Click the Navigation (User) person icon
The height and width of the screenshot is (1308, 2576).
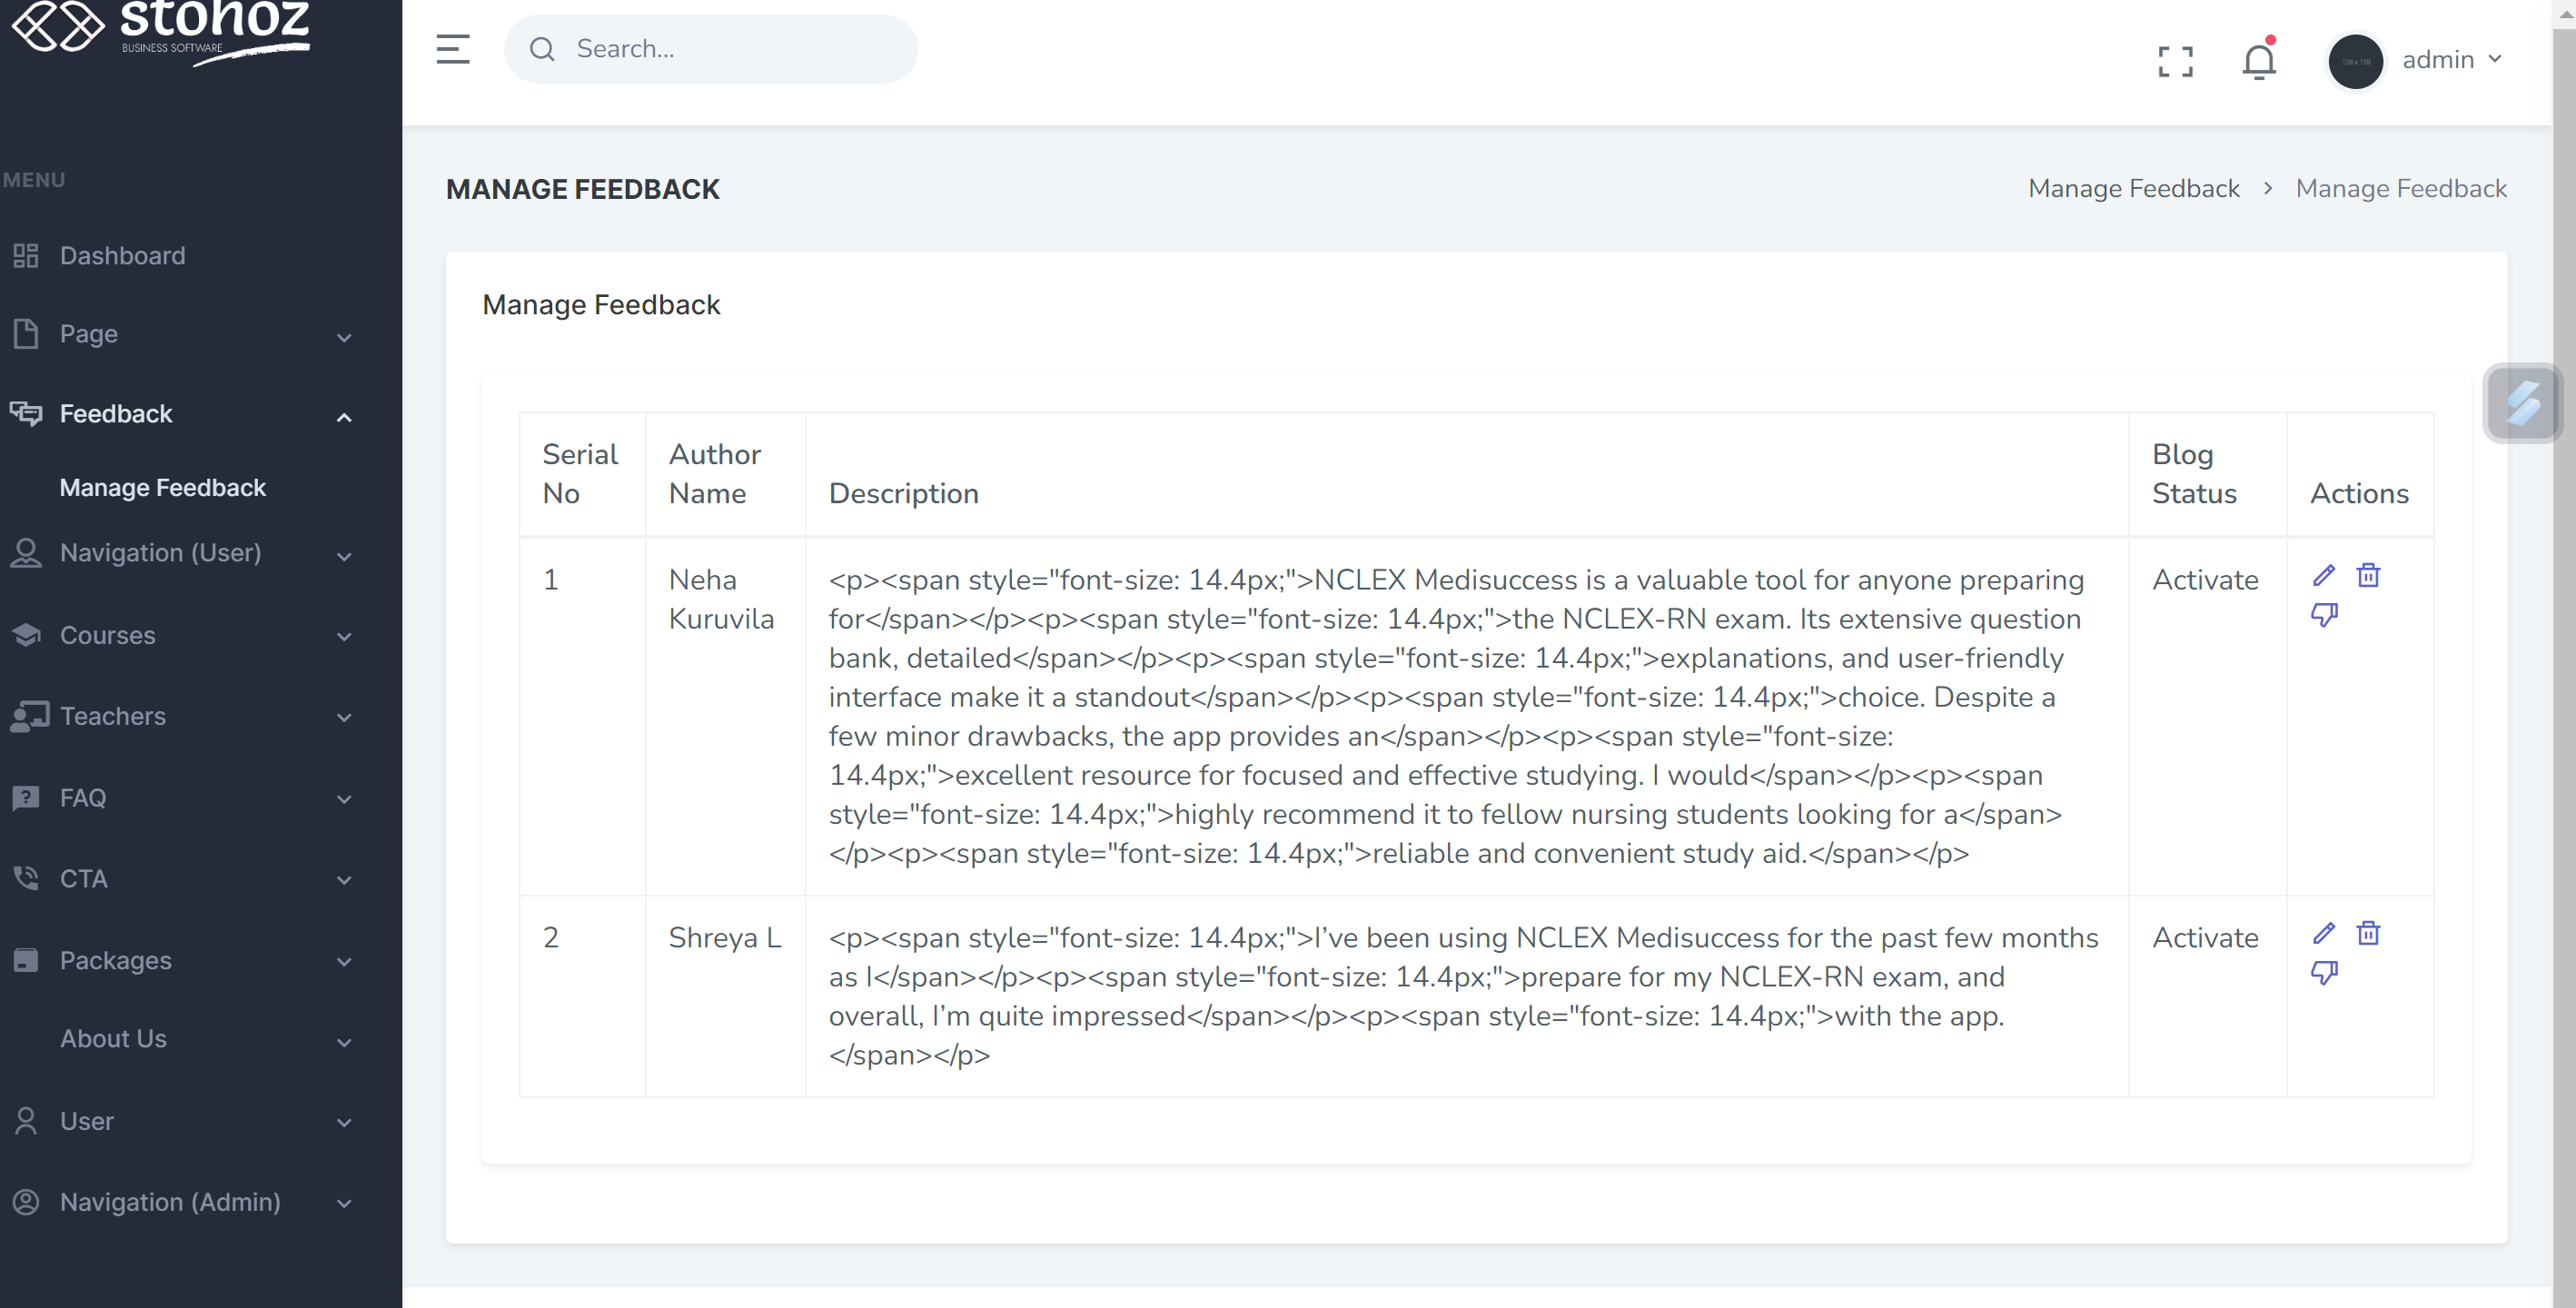pyautogui.click(x=26, y=553)
